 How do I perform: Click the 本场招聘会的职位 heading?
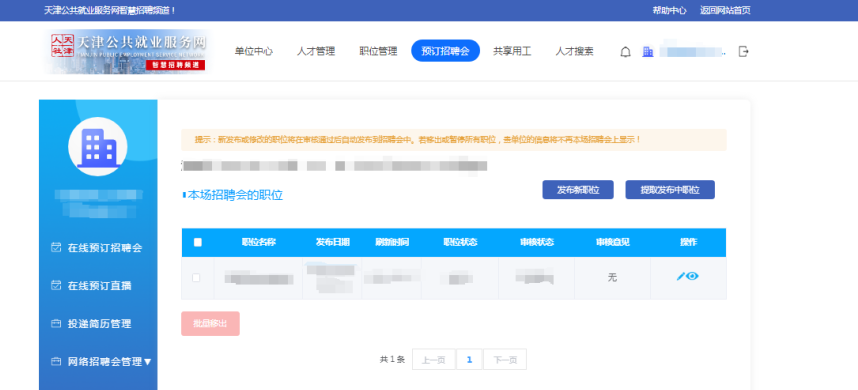tap(235, 195)
